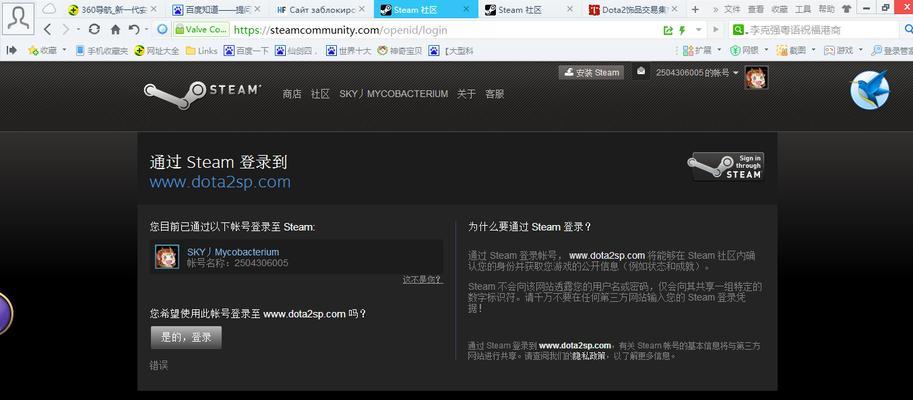Image resolution: width=913 pixels, height=400 pixels.
Task: Open the 百度一下 bookmark
Action: click(x=246, y=51)
